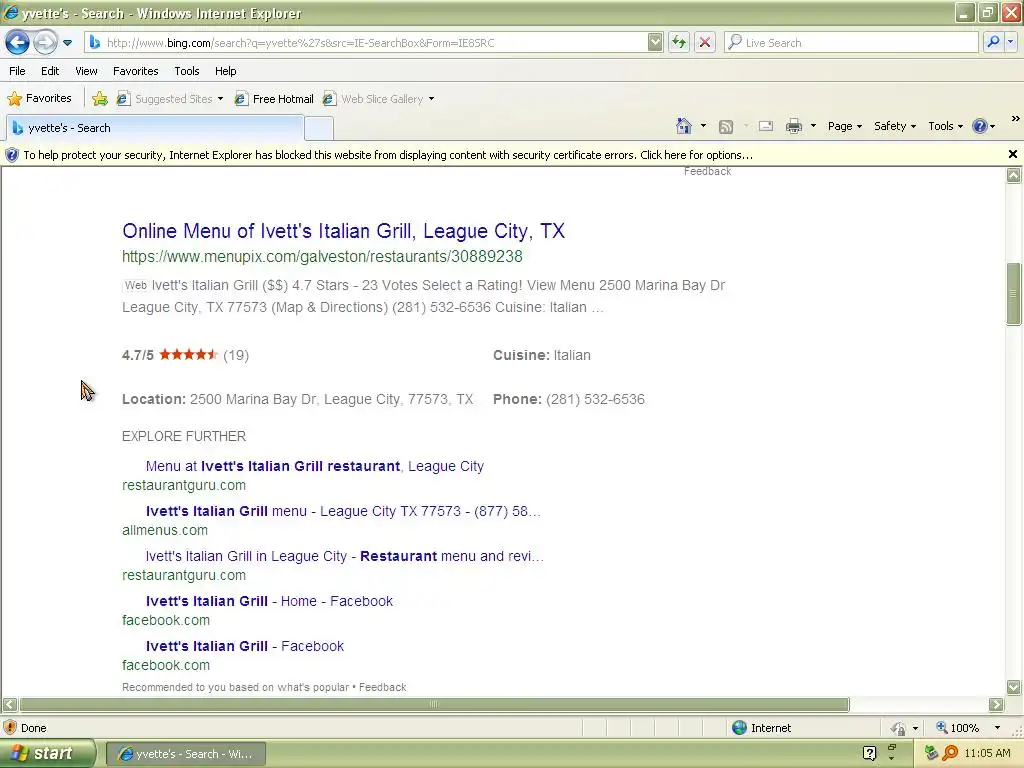Open Online Menu of Ivett's Italian Grill link
This screenshot has height=768, width=1024.
[344, 231]
